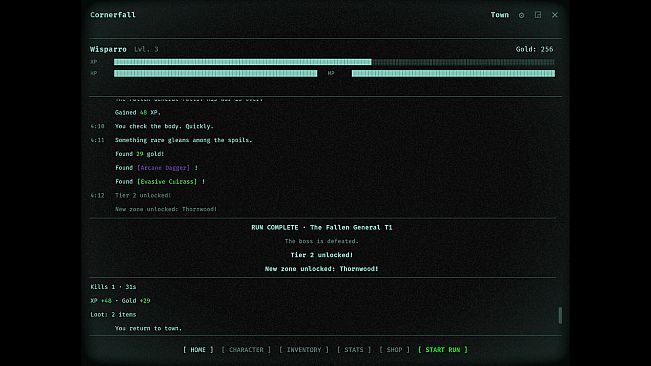Switch to the CHARACTER tab
Screen dimensions: 651x366
[246, 350]
